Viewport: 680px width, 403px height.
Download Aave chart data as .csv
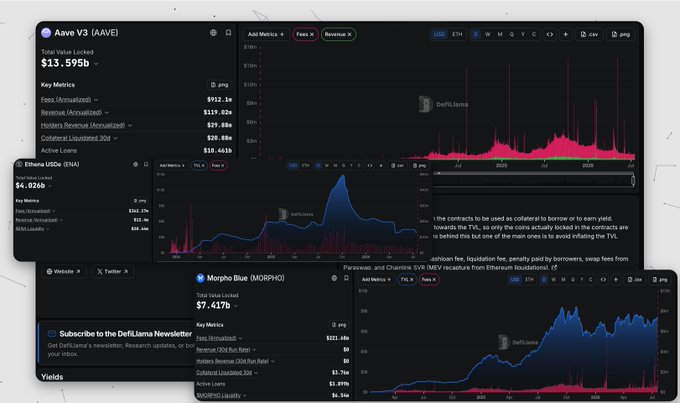tap(589, 34)
